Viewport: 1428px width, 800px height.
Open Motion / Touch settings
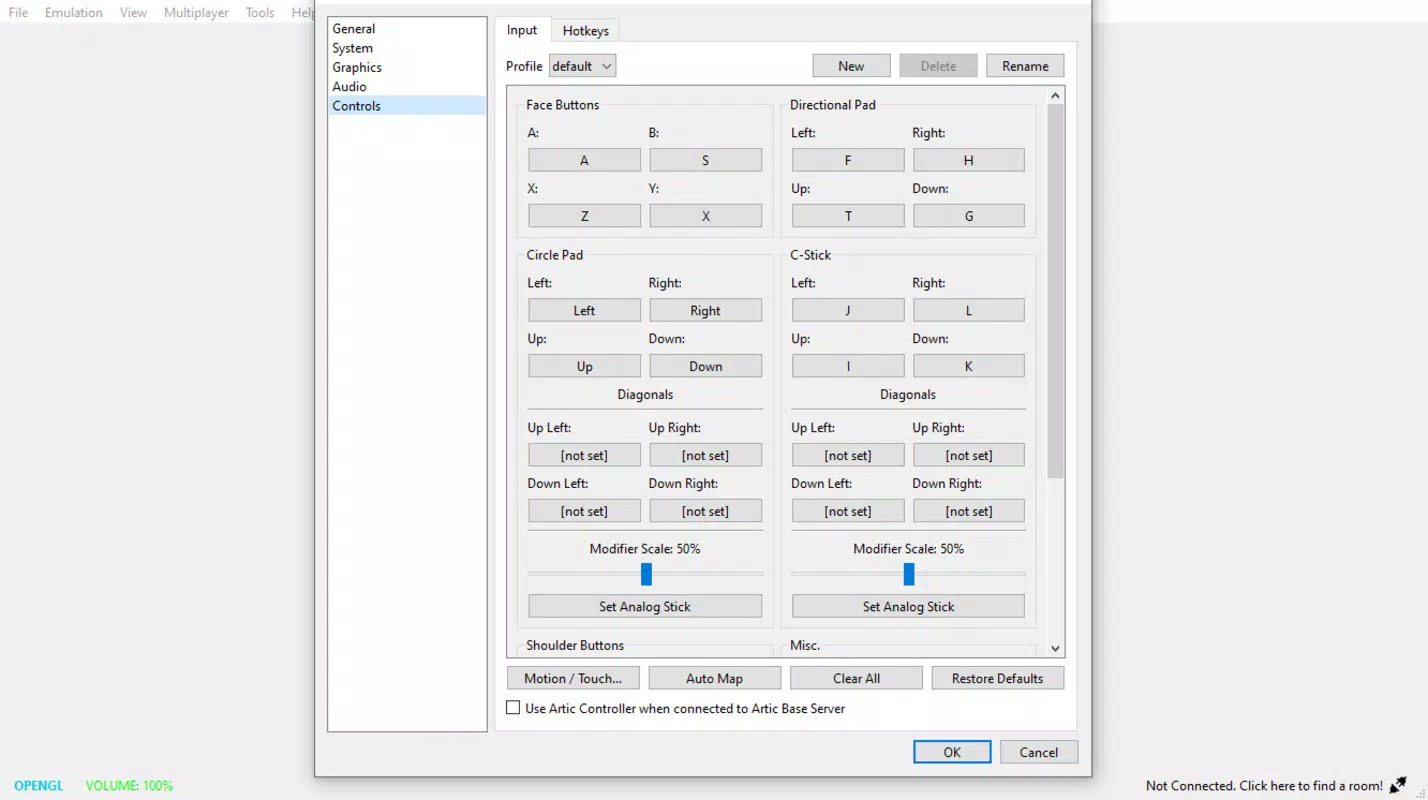point(573,678)
